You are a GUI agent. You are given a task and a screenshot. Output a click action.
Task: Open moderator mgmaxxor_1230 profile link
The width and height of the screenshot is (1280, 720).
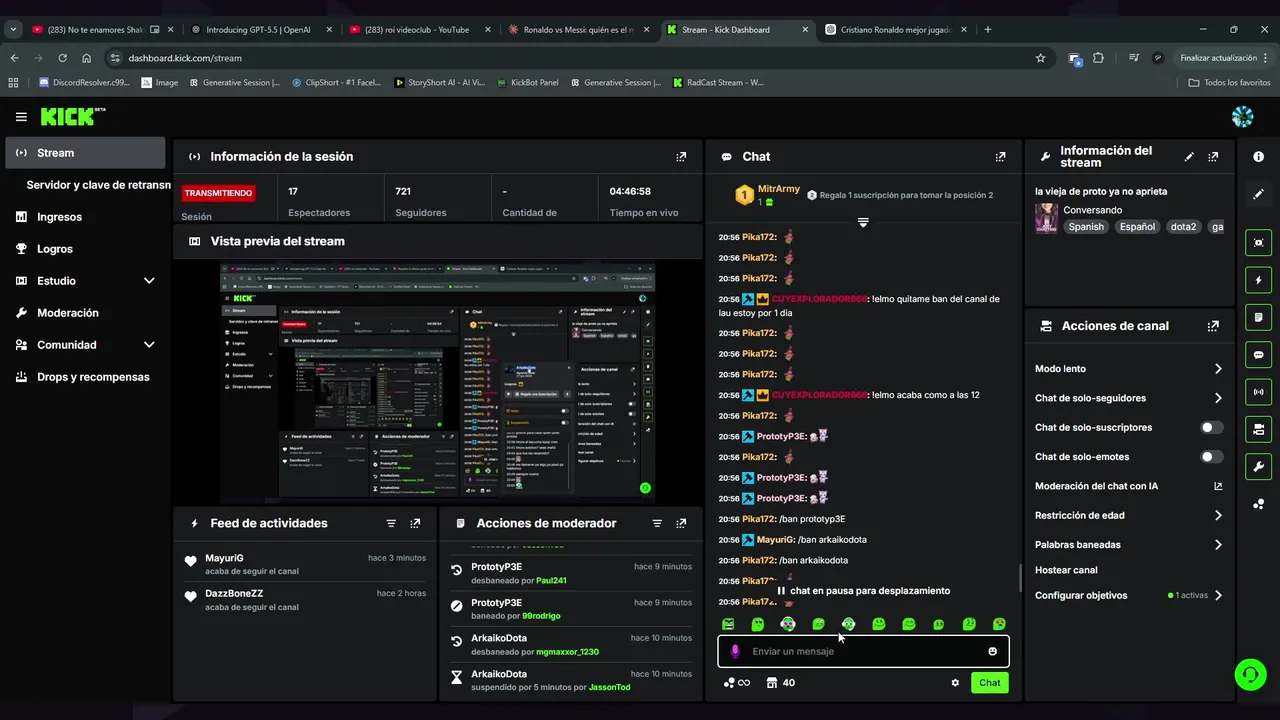[567, 652]
